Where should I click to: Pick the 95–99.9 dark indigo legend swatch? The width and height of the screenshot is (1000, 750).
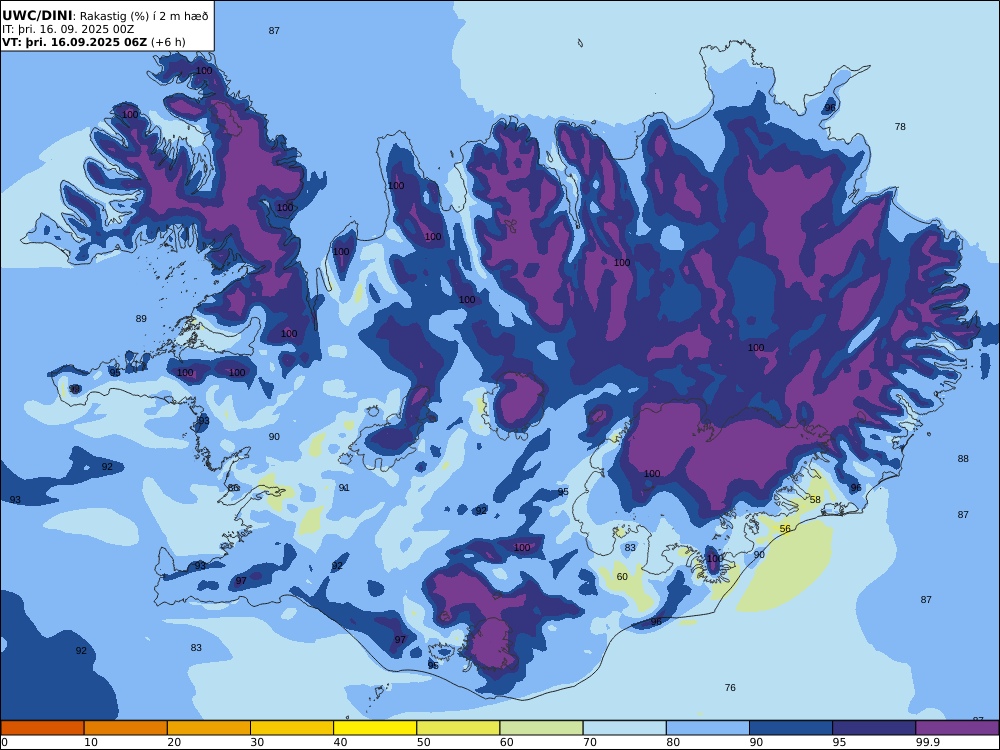[874, 728]
